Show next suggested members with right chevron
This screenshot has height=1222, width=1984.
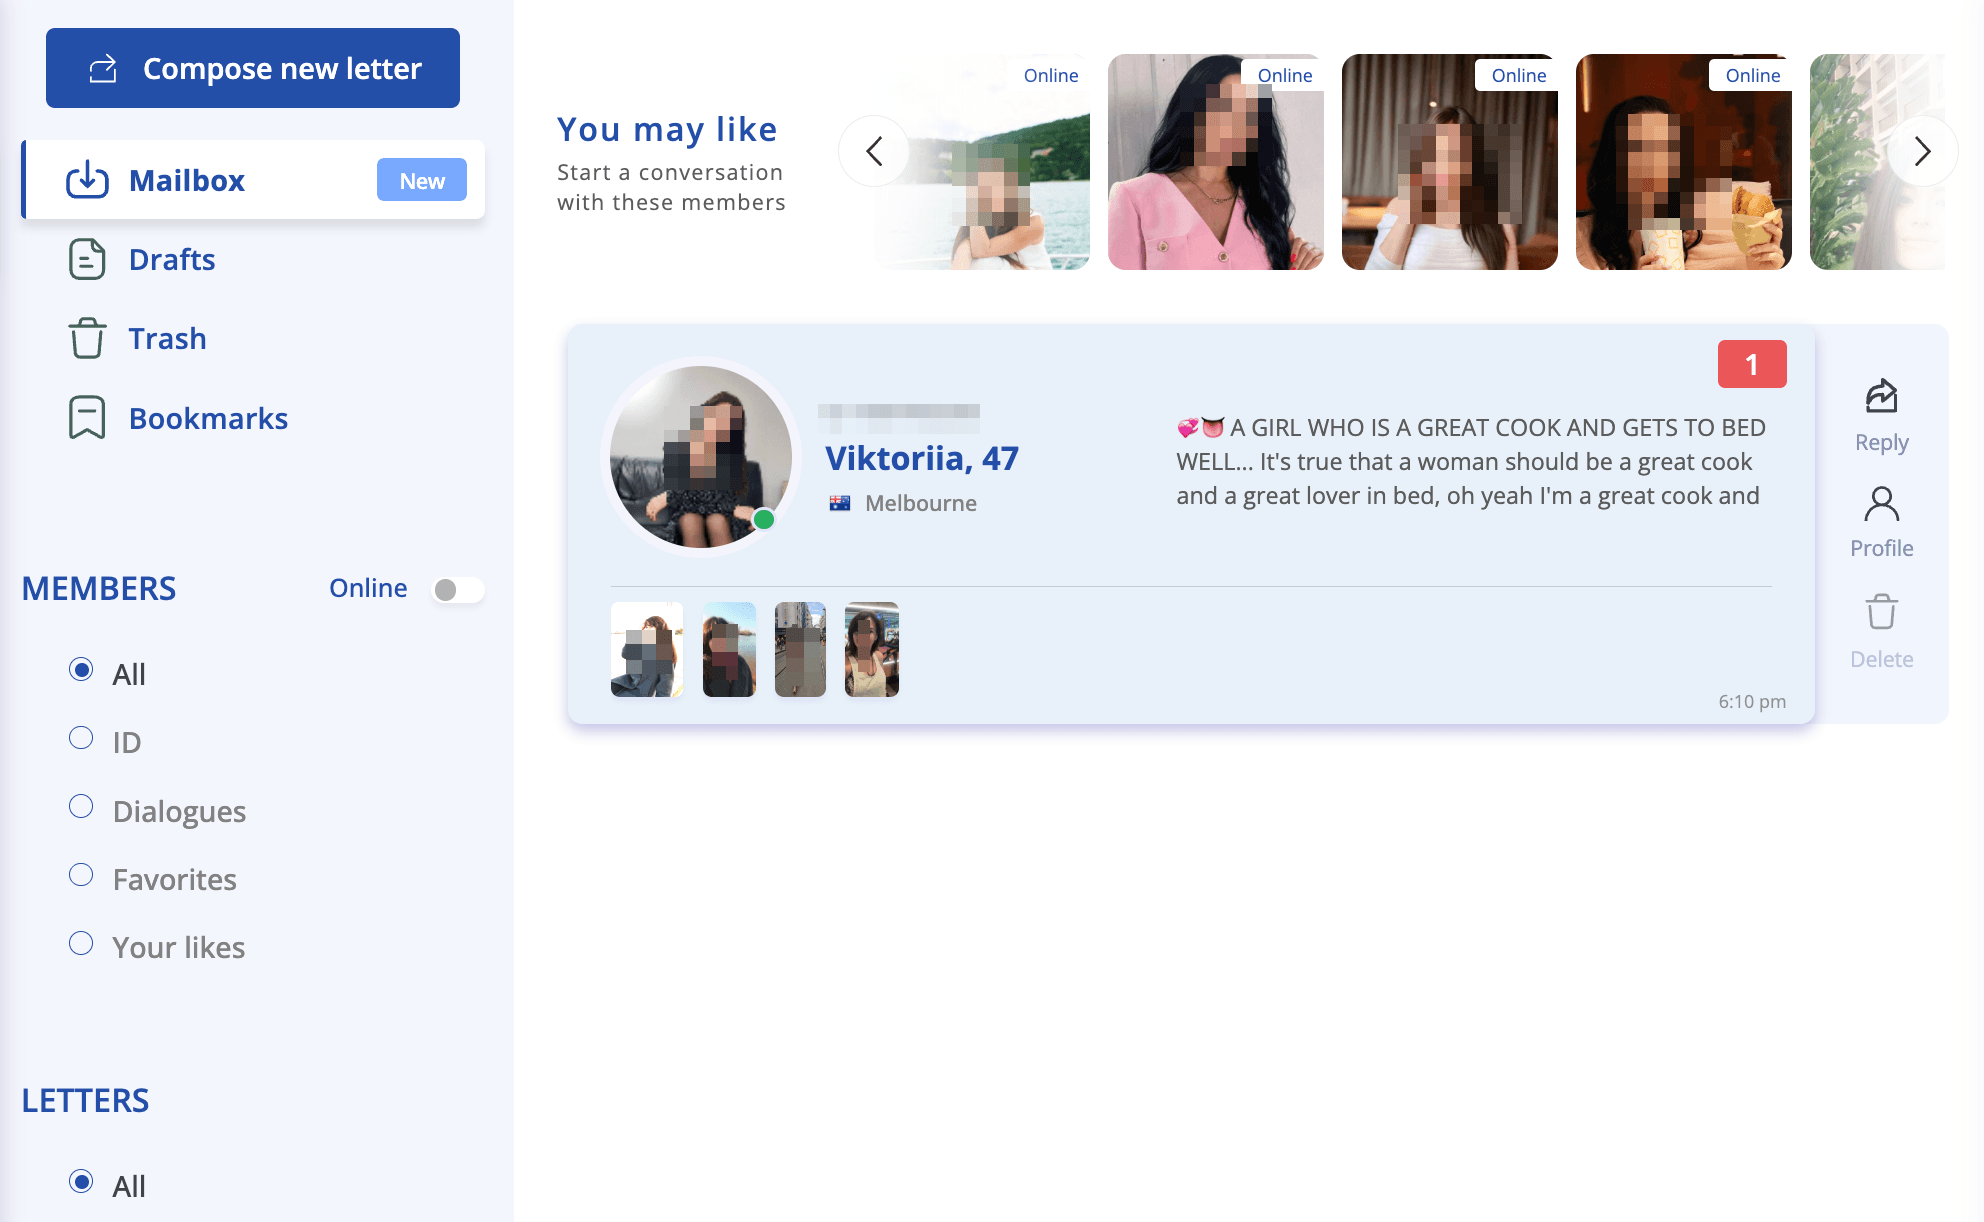(1922, 151)
